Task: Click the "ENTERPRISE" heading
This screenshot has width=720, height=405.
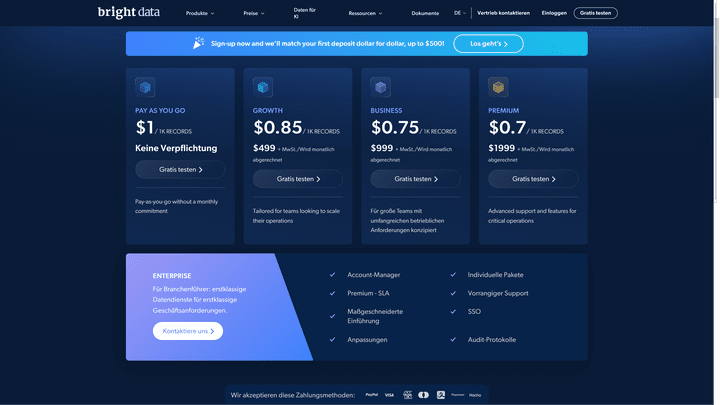Action: click(172, 276)
